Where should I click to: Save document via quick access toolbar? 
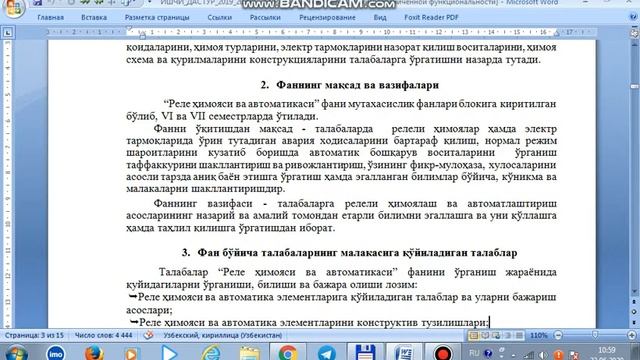38,3
